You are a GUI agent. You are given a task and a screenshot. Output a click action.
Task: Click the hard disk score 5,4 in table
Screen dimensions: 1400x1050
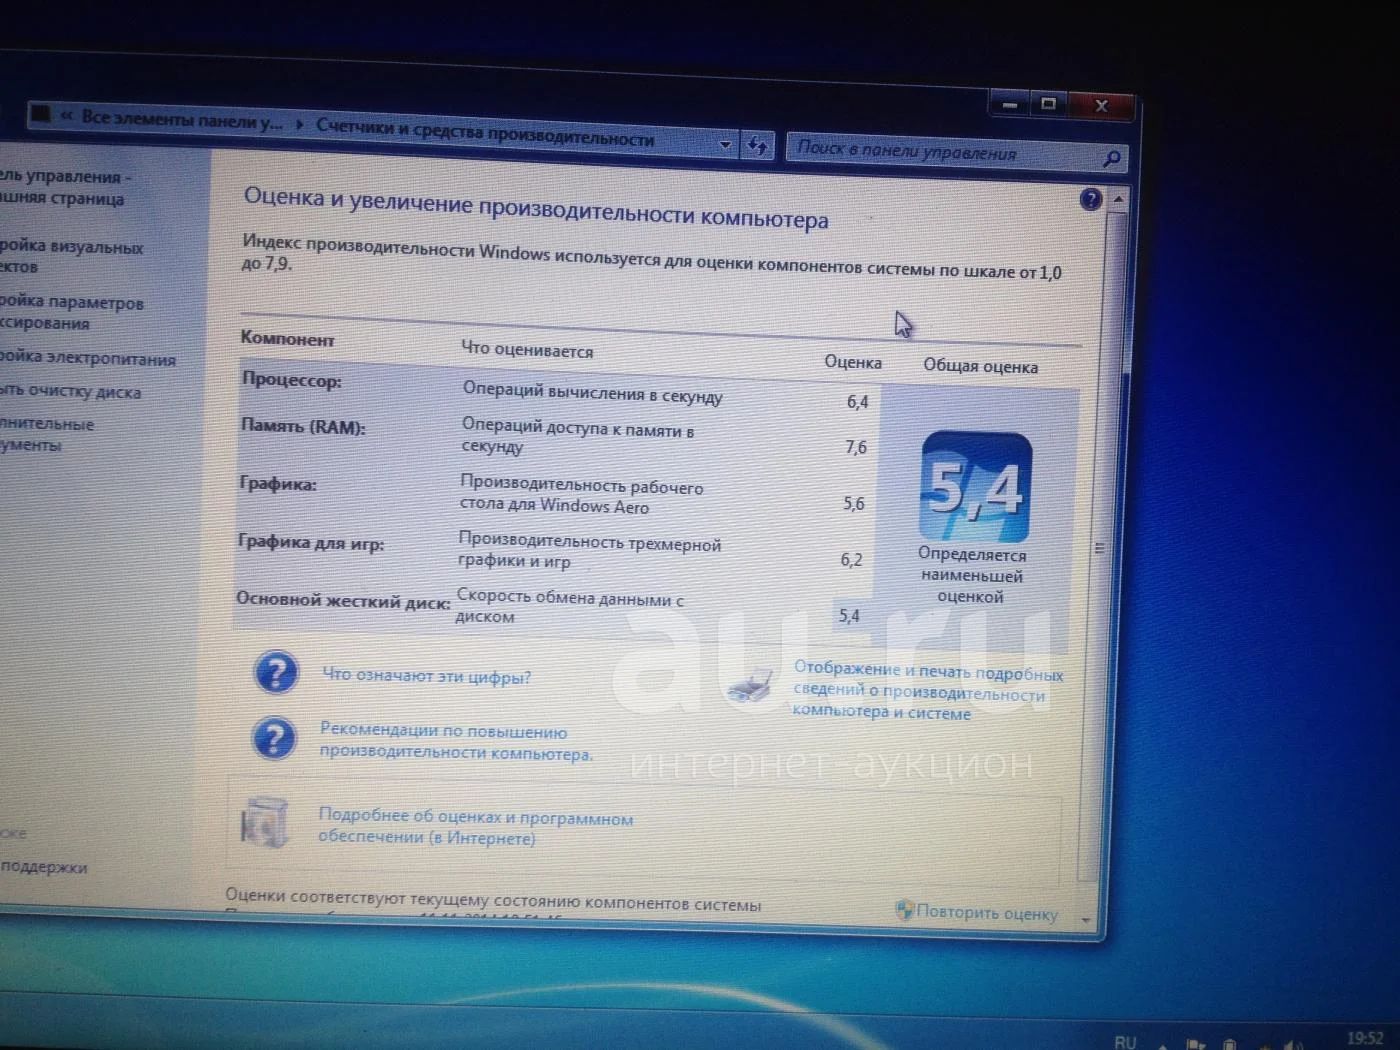[x=849, y=615]
